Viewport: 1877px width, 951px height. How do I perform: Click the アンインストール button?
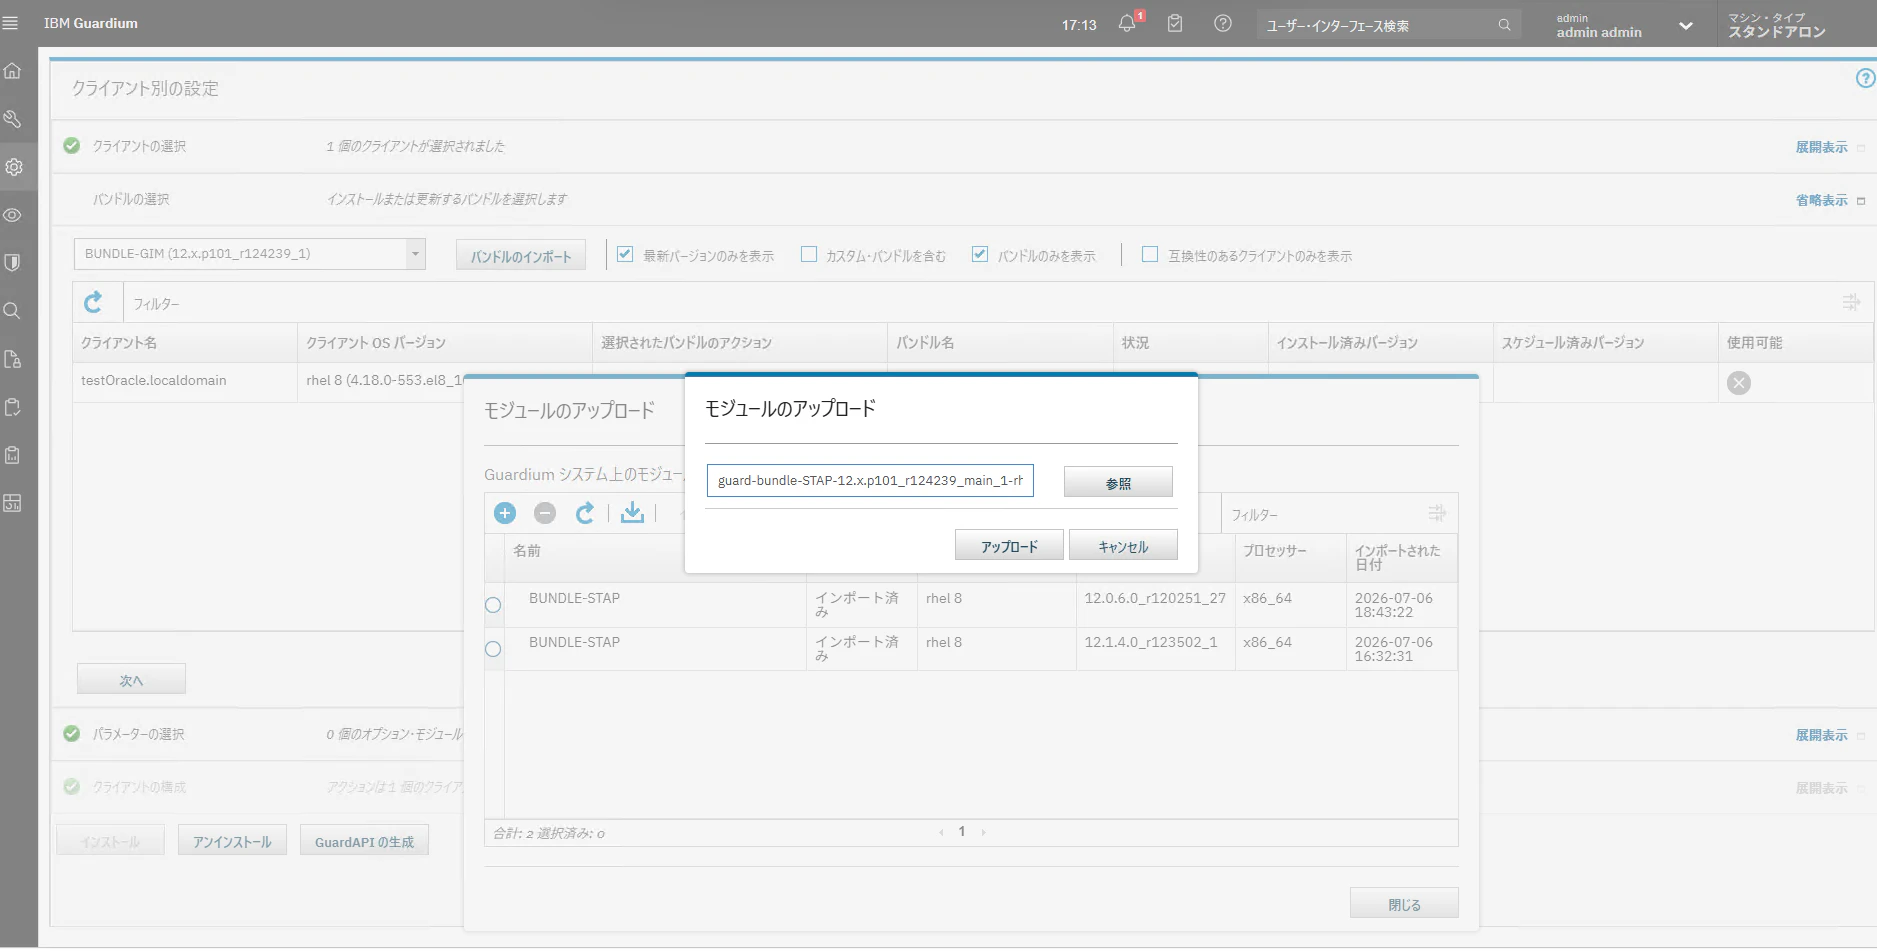(x=232, y=841)
